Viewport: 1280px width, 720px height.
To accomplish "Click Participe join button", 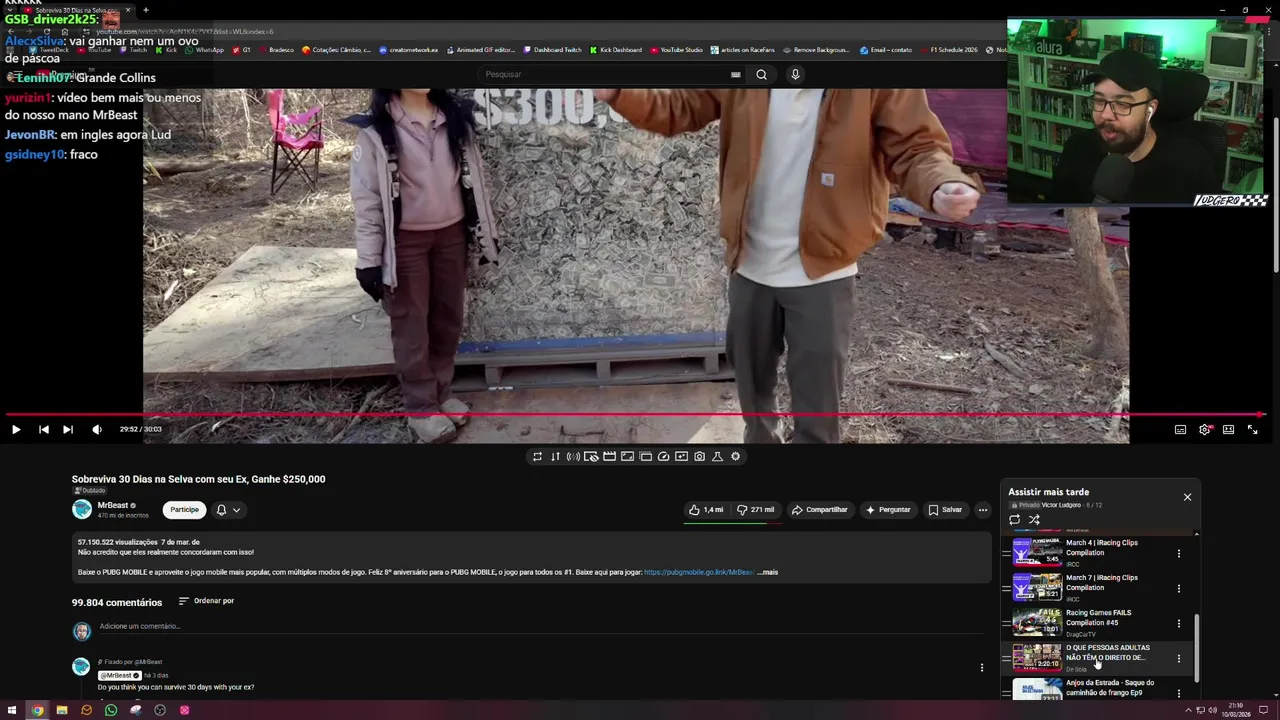I will coord(184,510).
